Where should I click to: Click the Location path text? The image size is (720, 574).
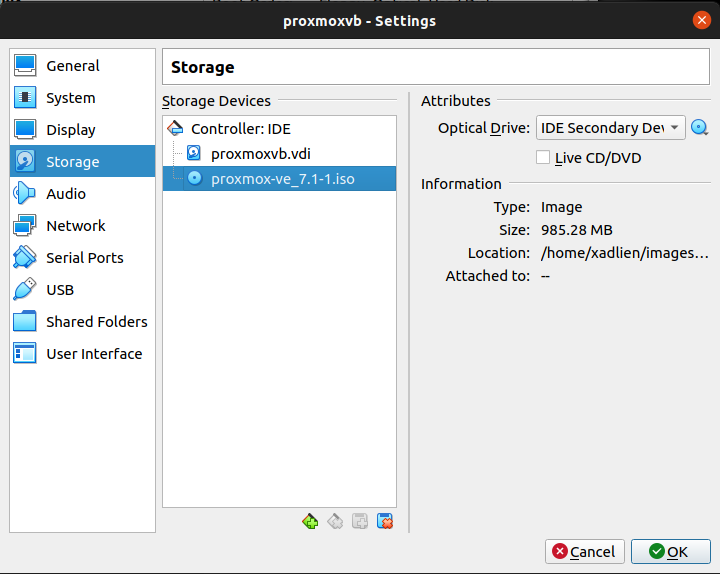[623, 253]
